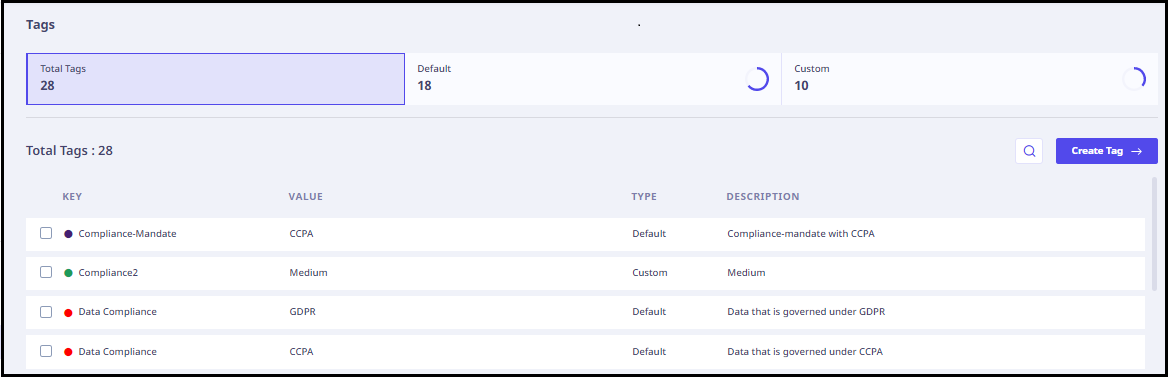The image size is (1168, 377).
Task: Click the red dot on the GDPR row
Action: coord(69,312)
